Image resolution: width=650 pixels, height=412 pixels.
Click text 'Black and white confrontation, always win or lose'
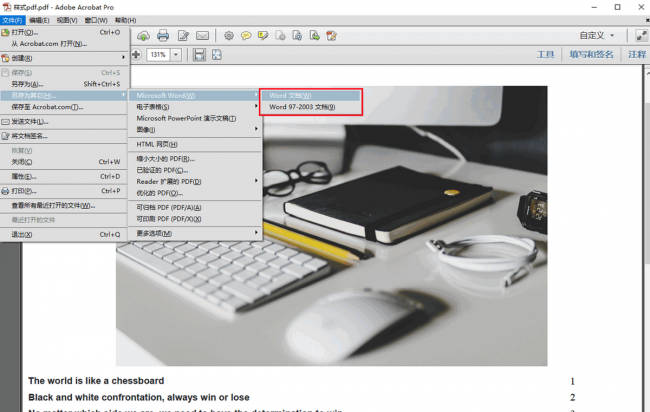coord(139,397)
